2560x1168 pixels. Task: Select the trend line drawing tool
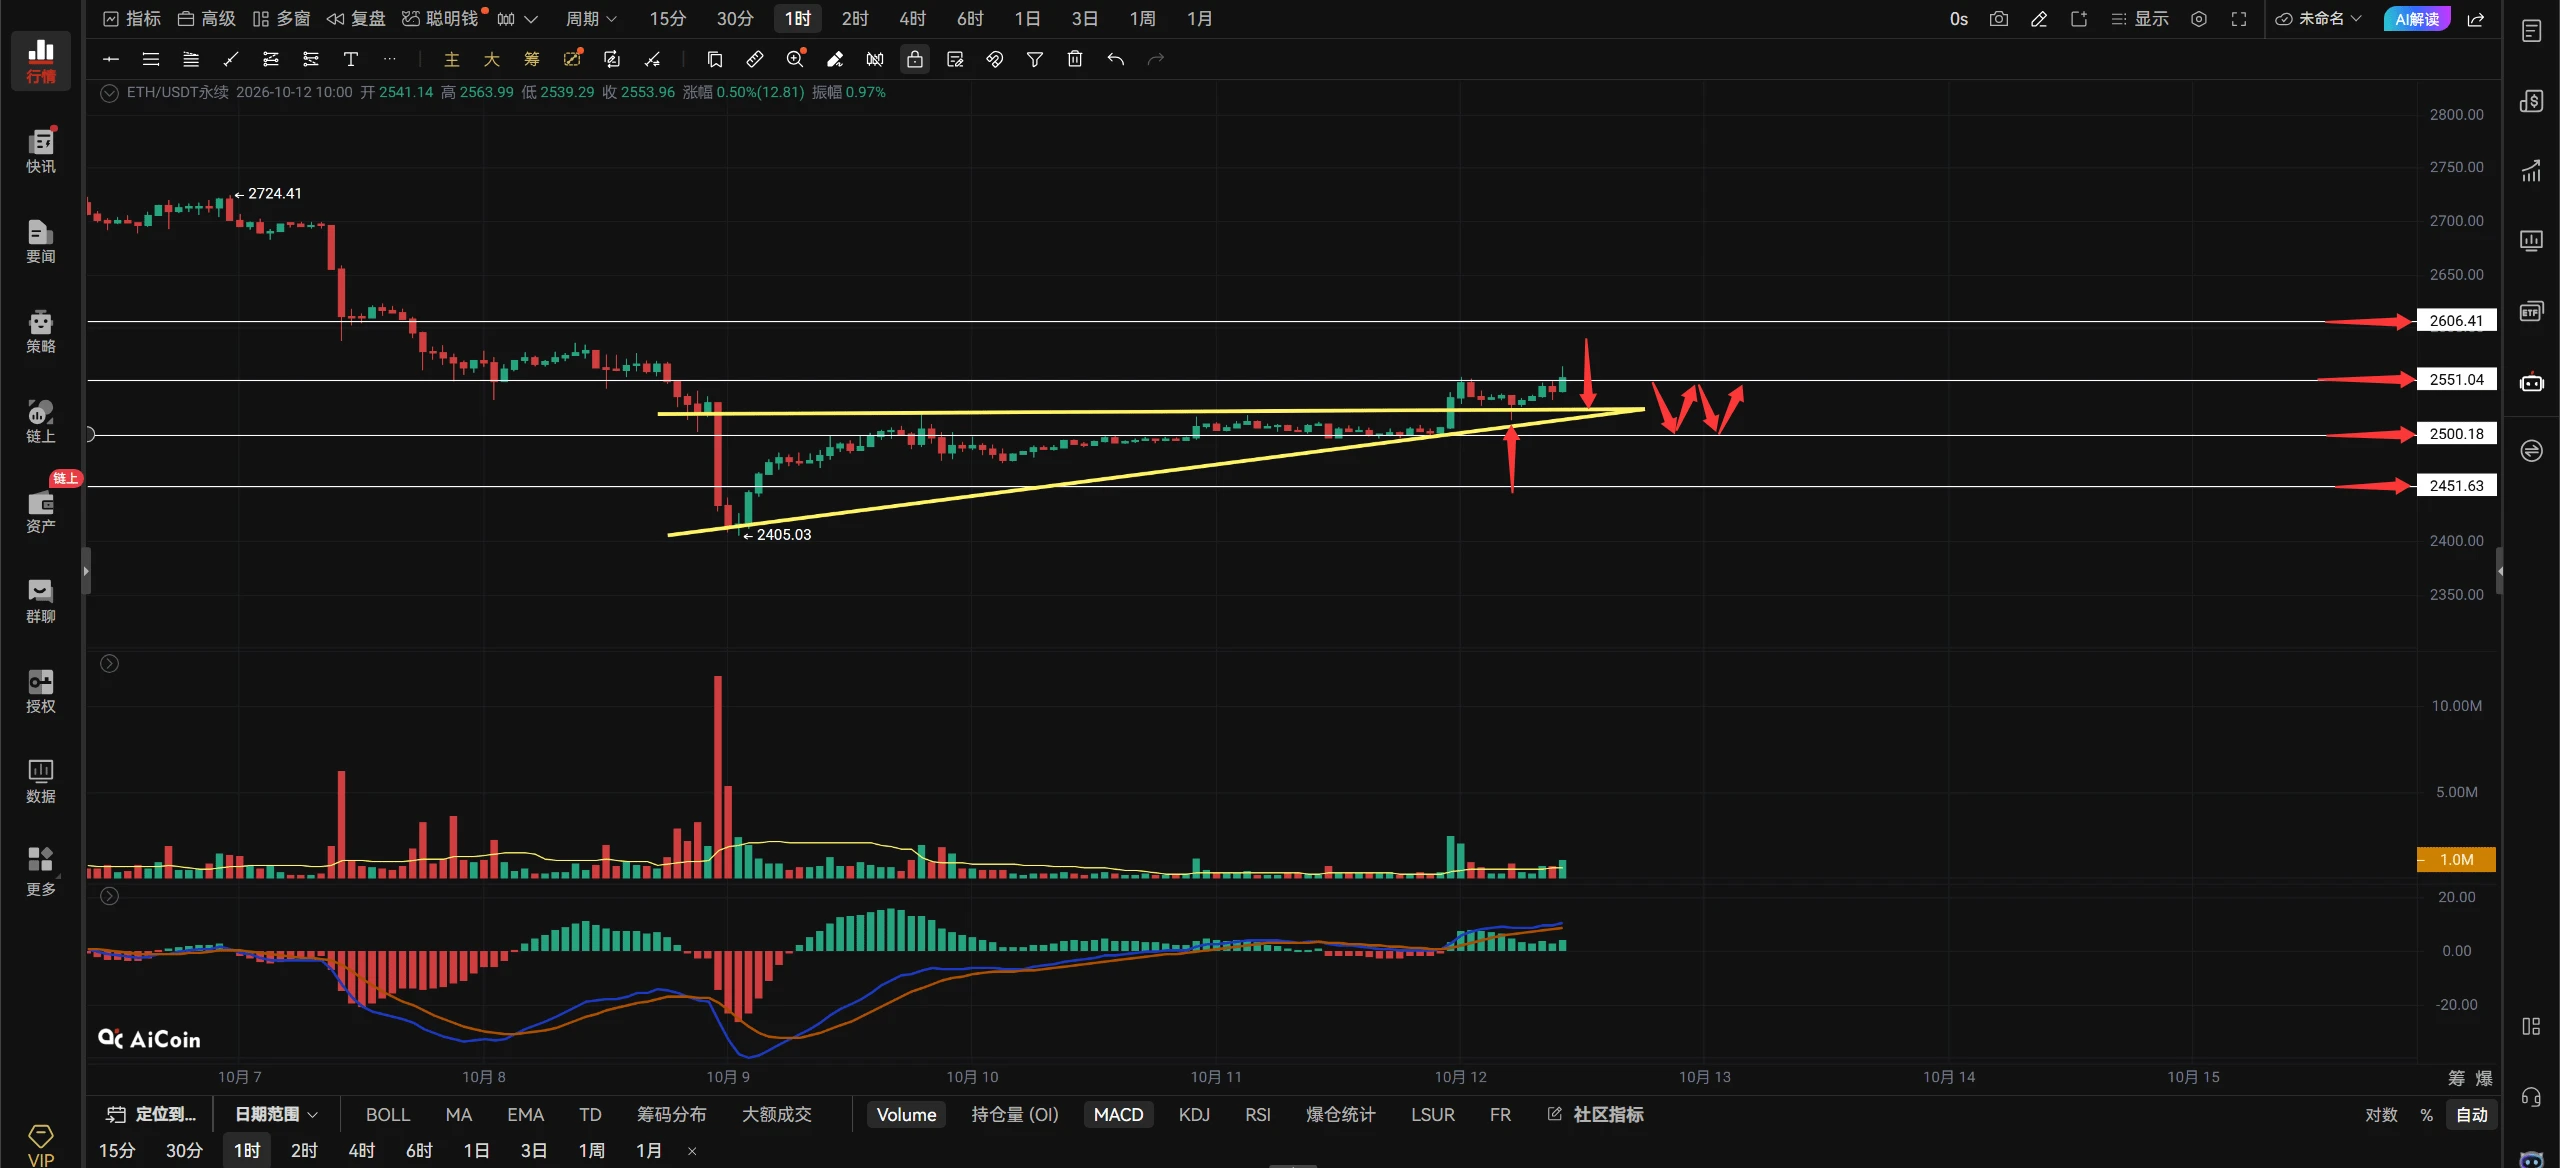tap(231, 60)
